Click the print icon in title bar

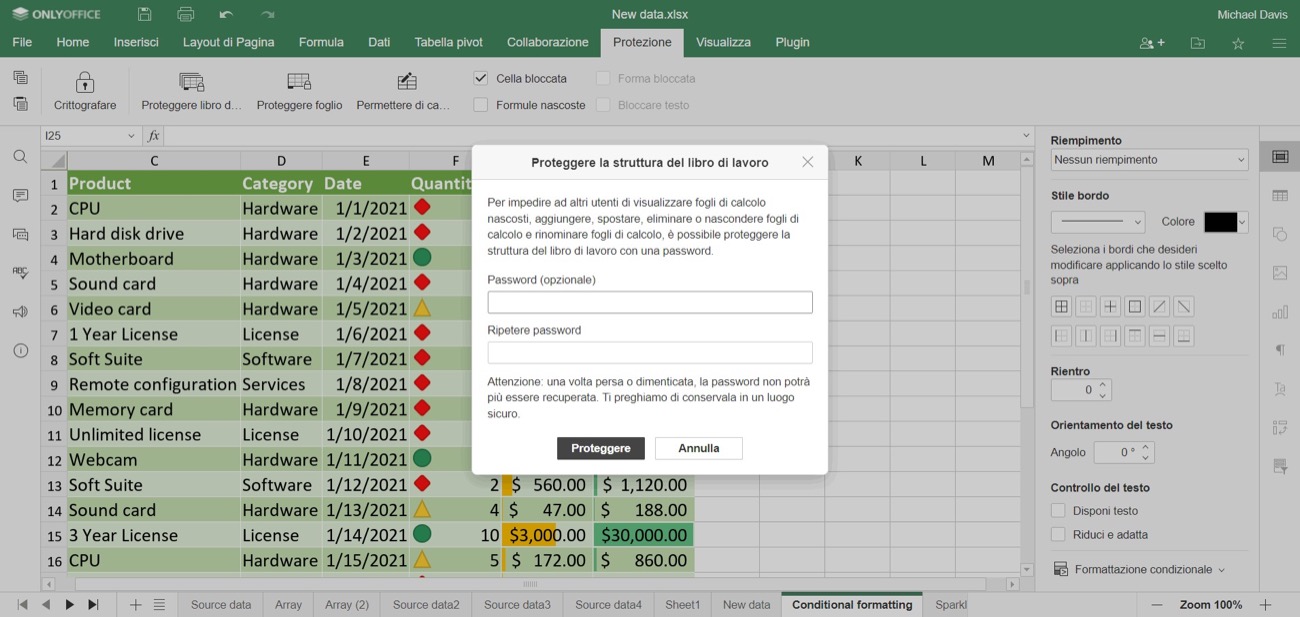click(x=185, y=14)
